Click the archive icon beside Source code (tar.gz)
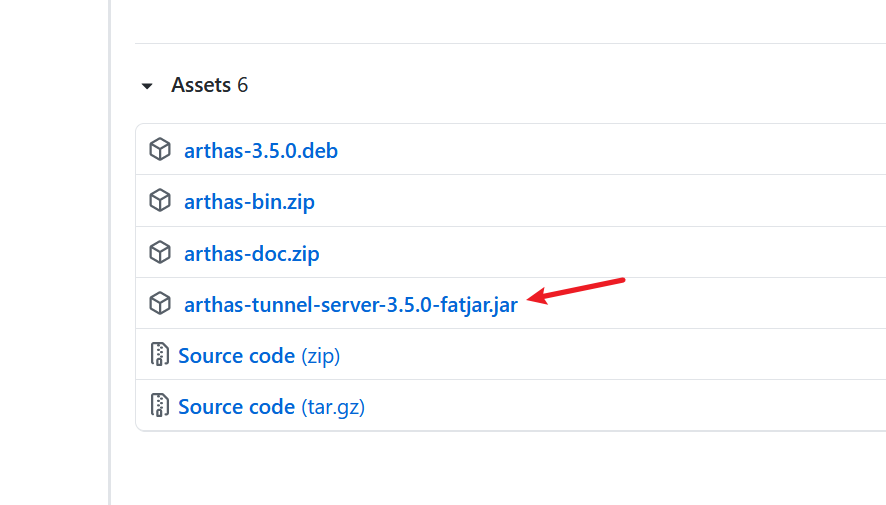The image size is (886, 505). [159, 405]
